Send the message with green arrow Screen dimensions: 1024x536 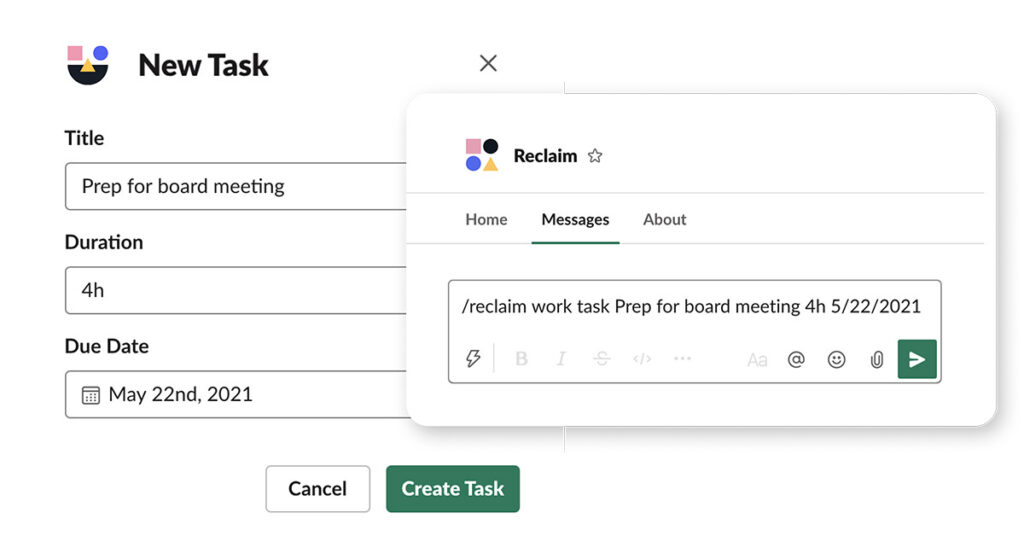click(x=917, y=359)
